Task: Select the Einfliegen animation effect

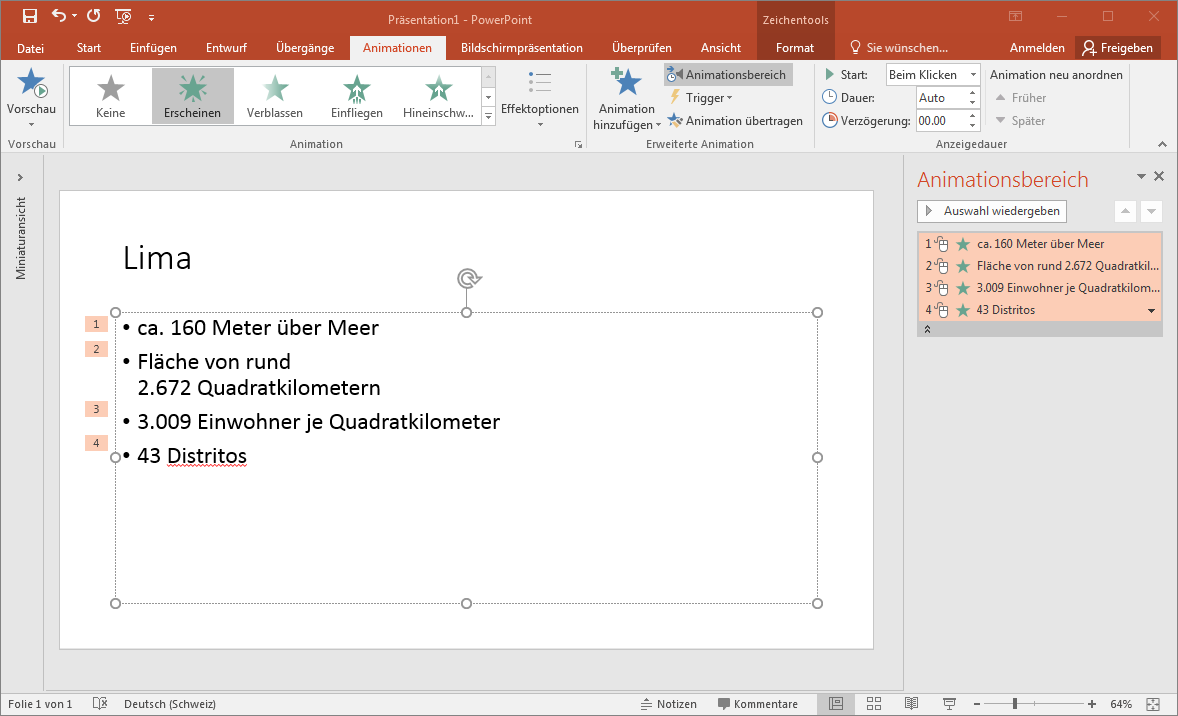Action: [356, 96]
